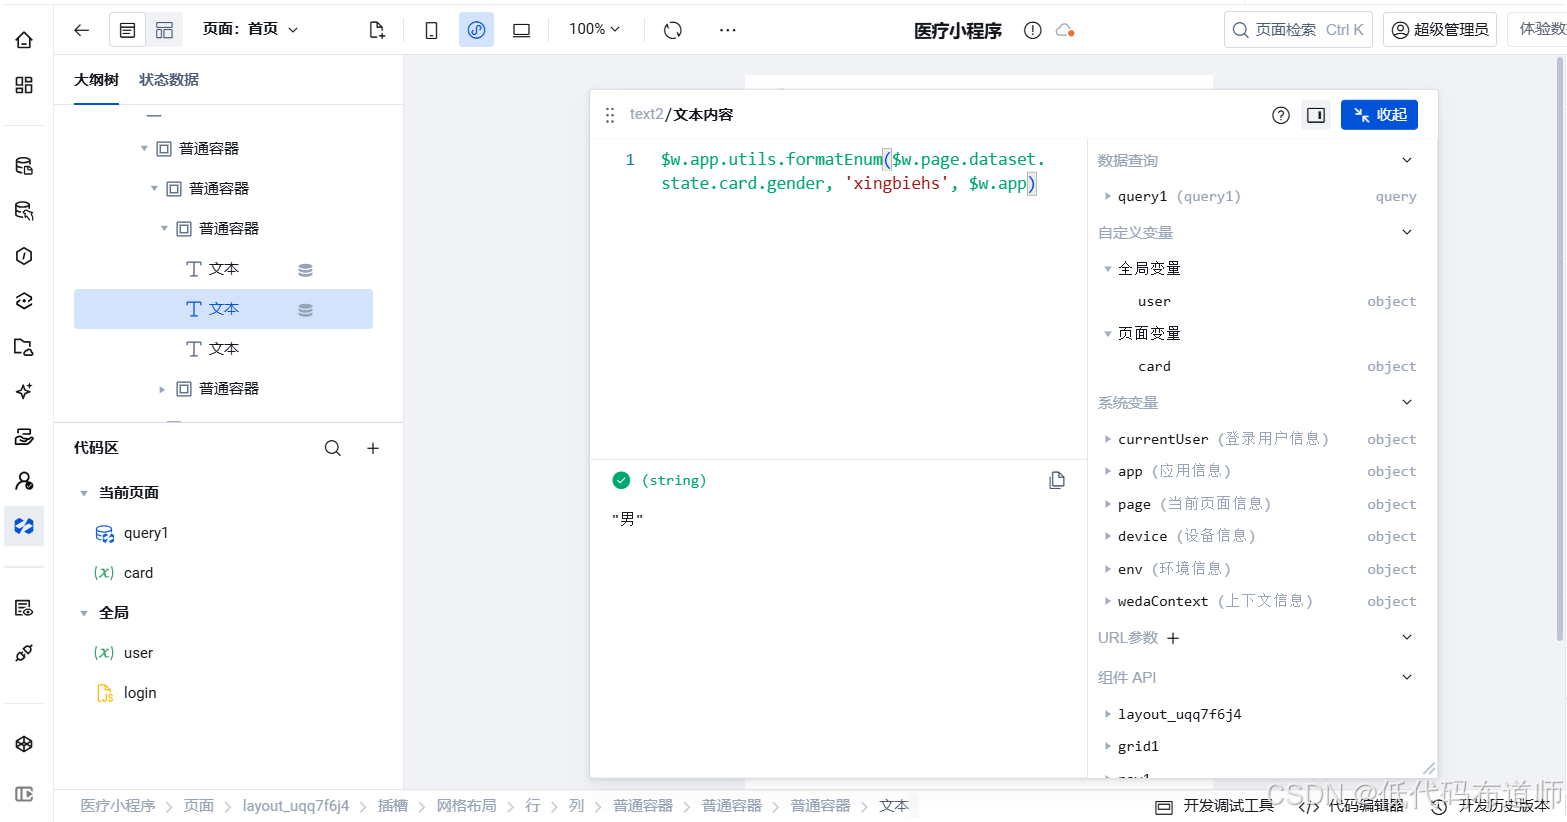Click the 超级管理员 button
Viewport: 1567px width, 822px height.
(x=1440, y=29)
